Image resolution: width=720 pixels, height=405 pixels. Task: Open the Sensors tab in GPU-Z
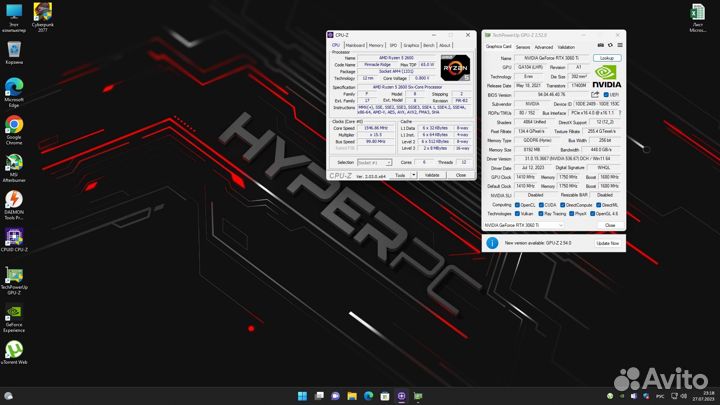tap(523, 47)
